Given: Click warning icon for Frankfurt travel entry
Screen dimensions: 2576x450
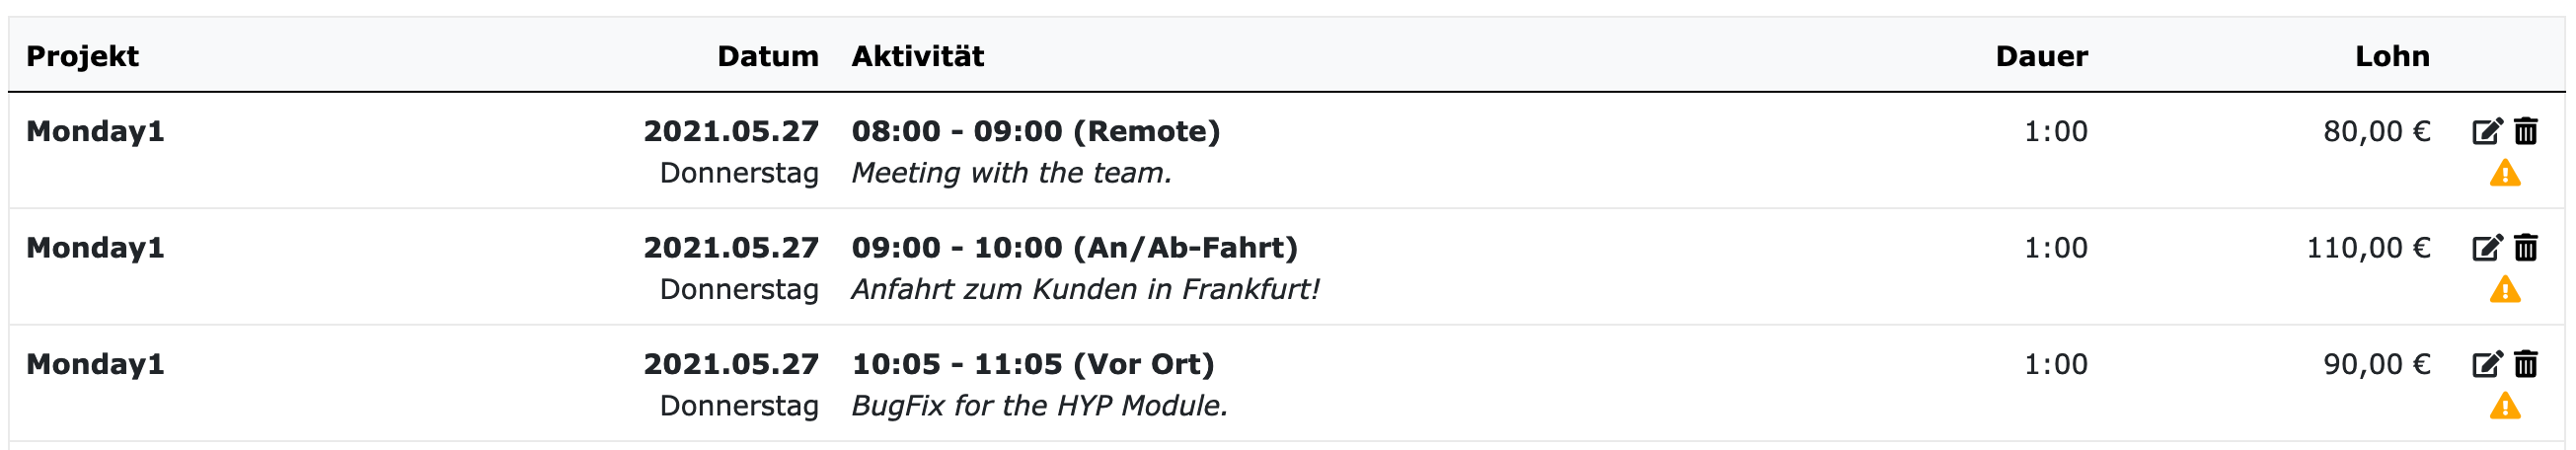Looking at the screenshot, I should 2505,290.
